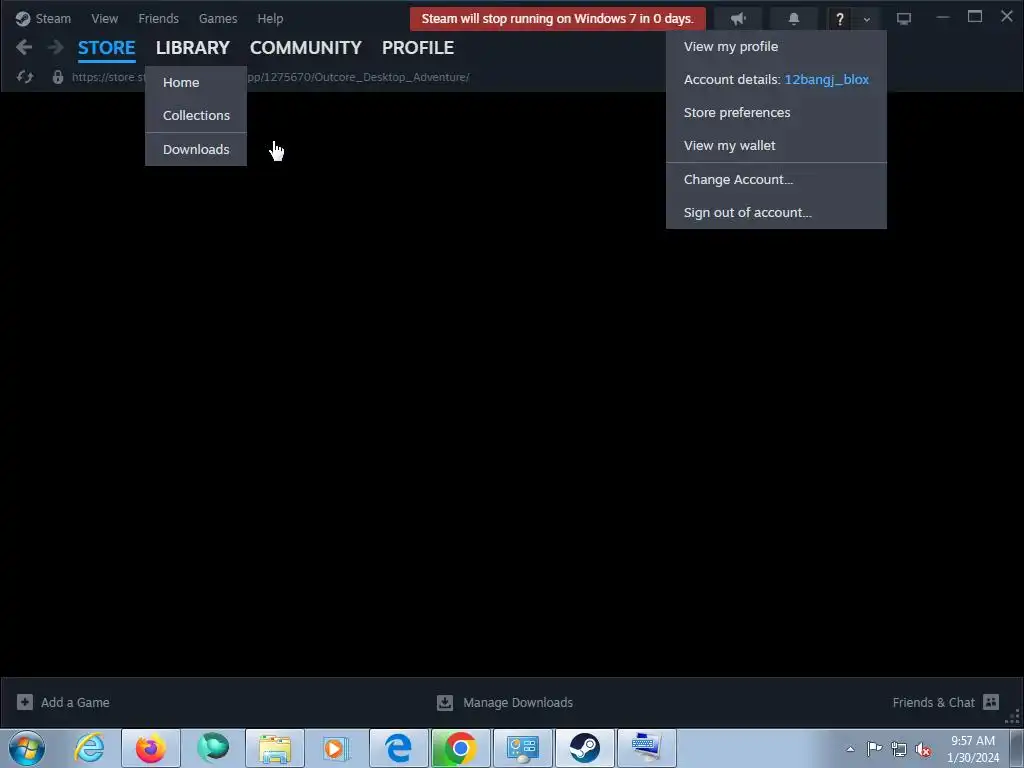The width and height of the screenshot is (1024, 768).
Task: Click the Steam logo icon in menu bar
Action: point(23,19)
